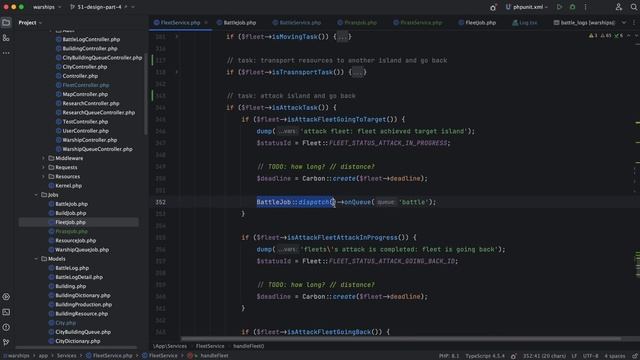Screen dimensions: 640x360
Task: Switch to the BattleService.php tab
Action: tap(297, 23)
